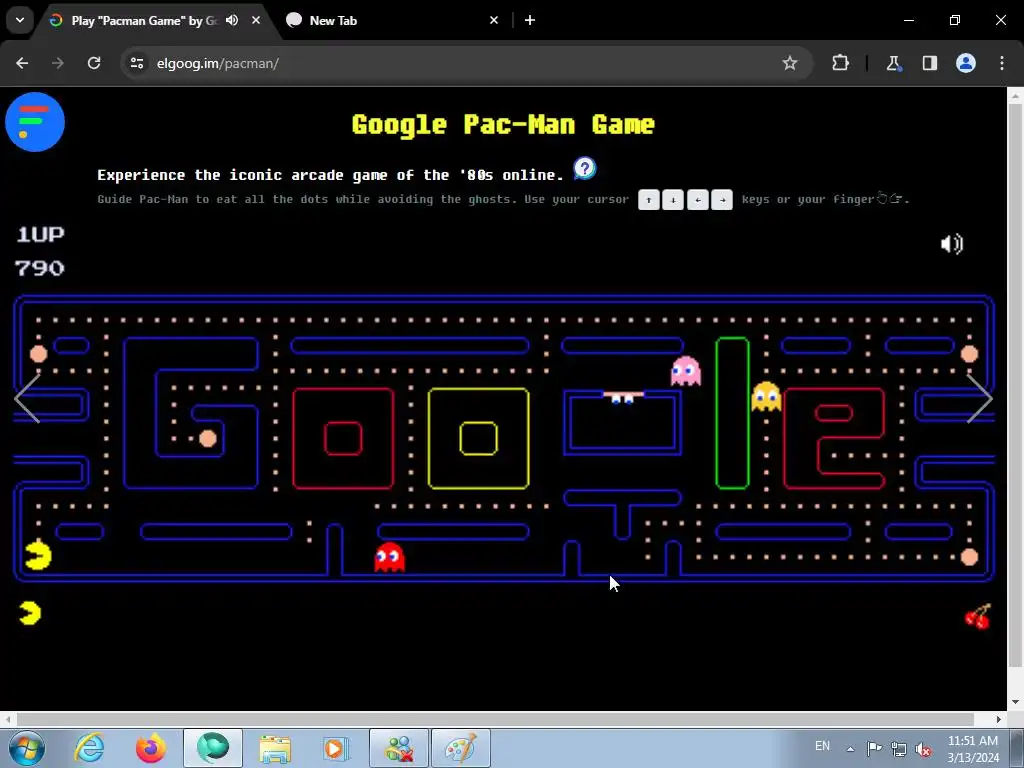Click the down arrow key button

pyautogui.click(x=673, y=200)
